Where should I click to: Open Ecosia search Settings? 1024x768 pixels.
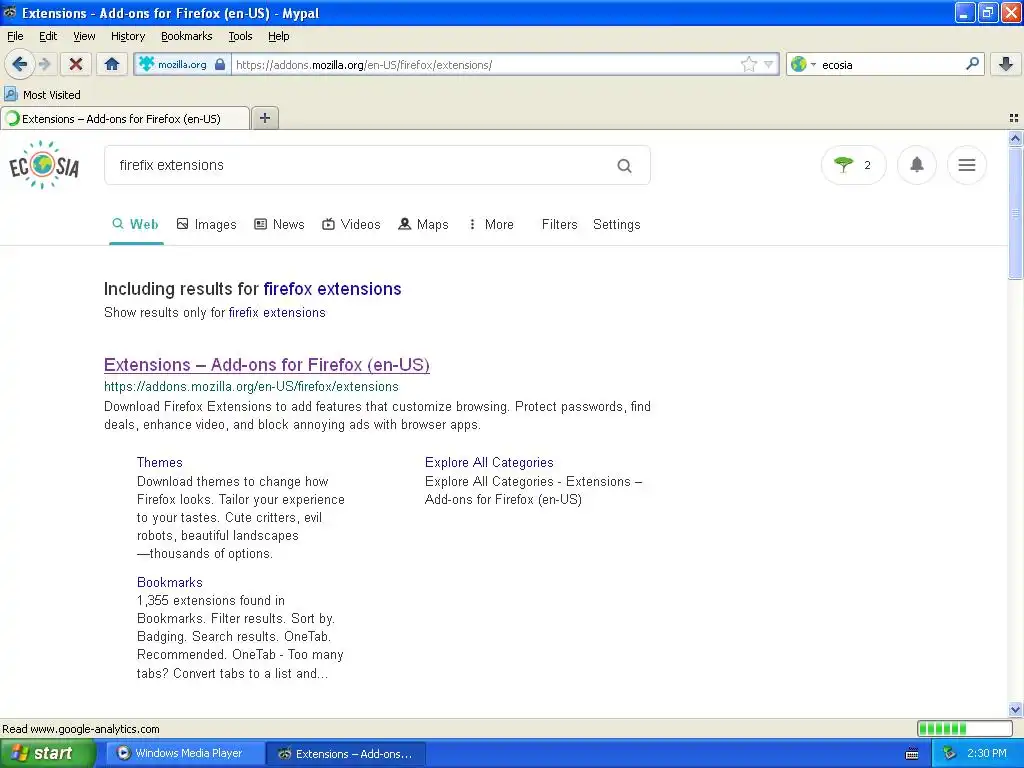pos(616,225)
